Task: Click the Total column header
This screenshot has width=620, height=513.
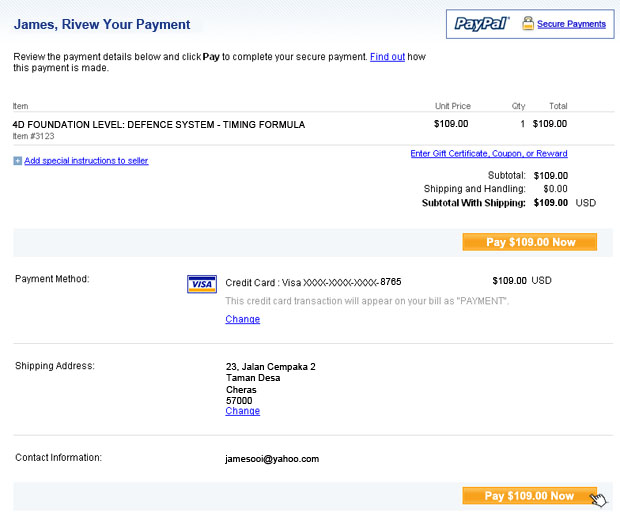Action: click(558, 106)
